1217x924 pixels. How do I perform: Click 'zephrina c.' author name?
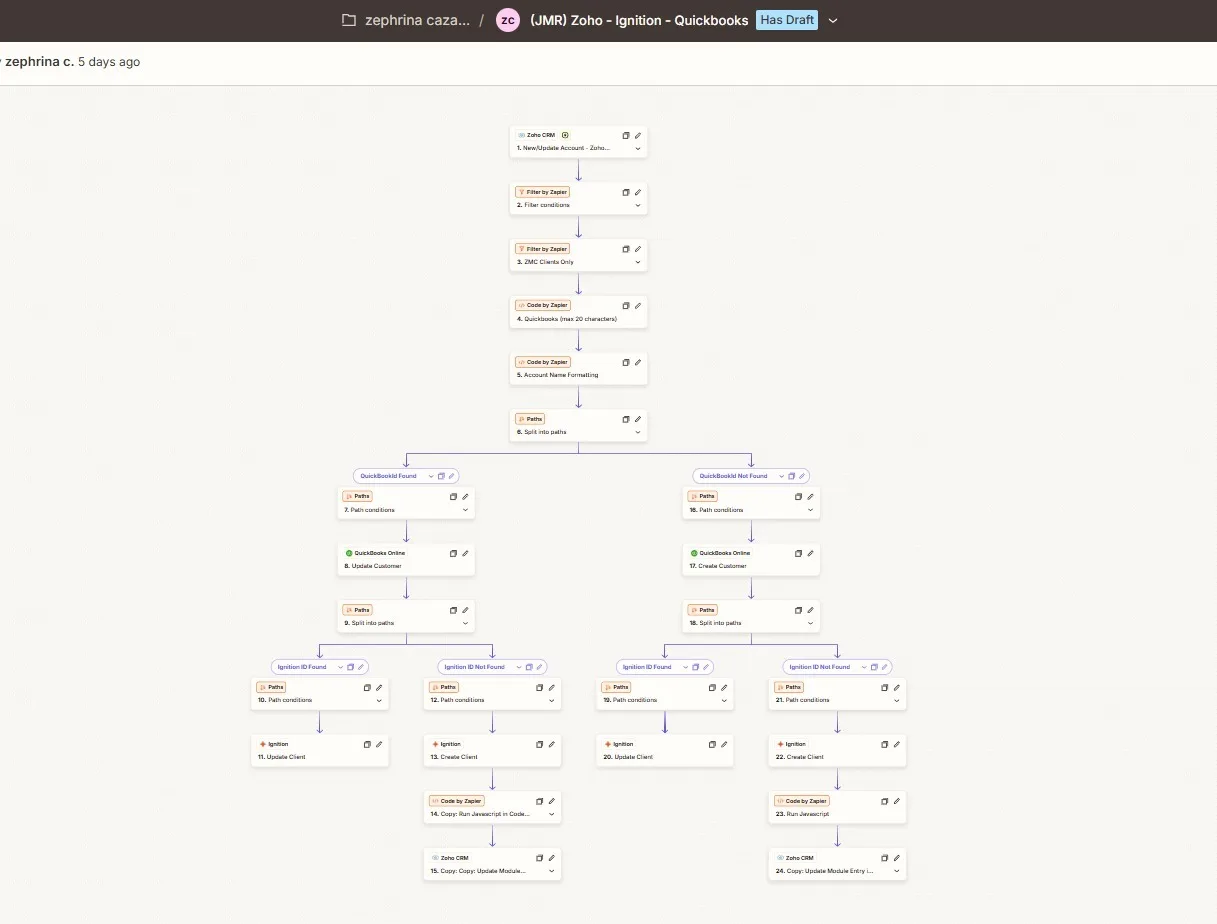tap(39, 62)
